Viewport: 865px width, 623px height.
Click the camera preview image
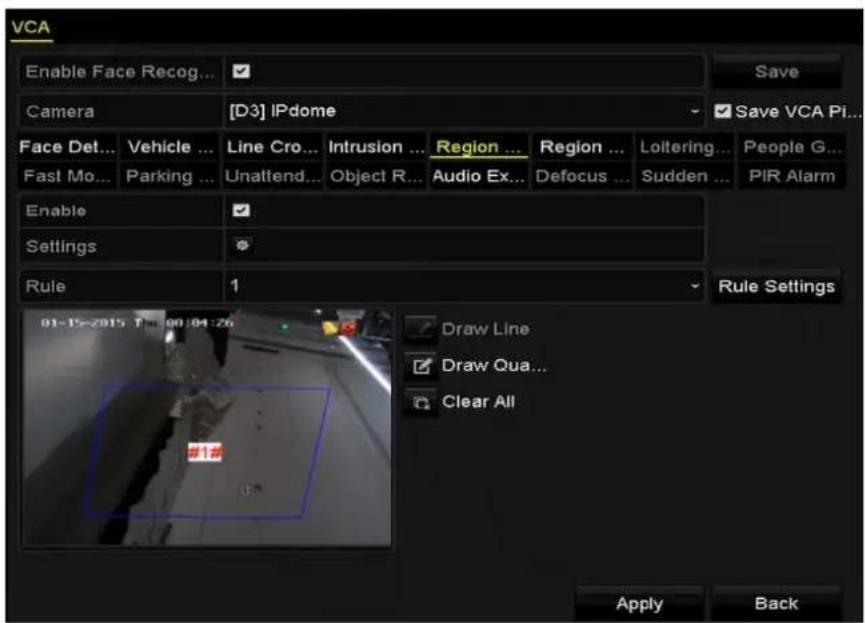tap(207, 428)
